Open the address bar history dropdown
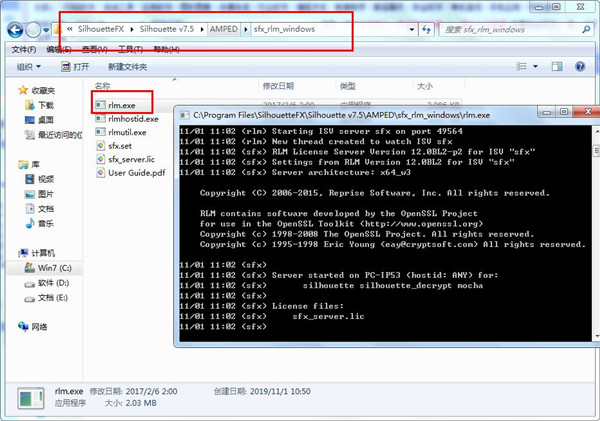Viewport: 600px width, 421px height. point(412,29)
